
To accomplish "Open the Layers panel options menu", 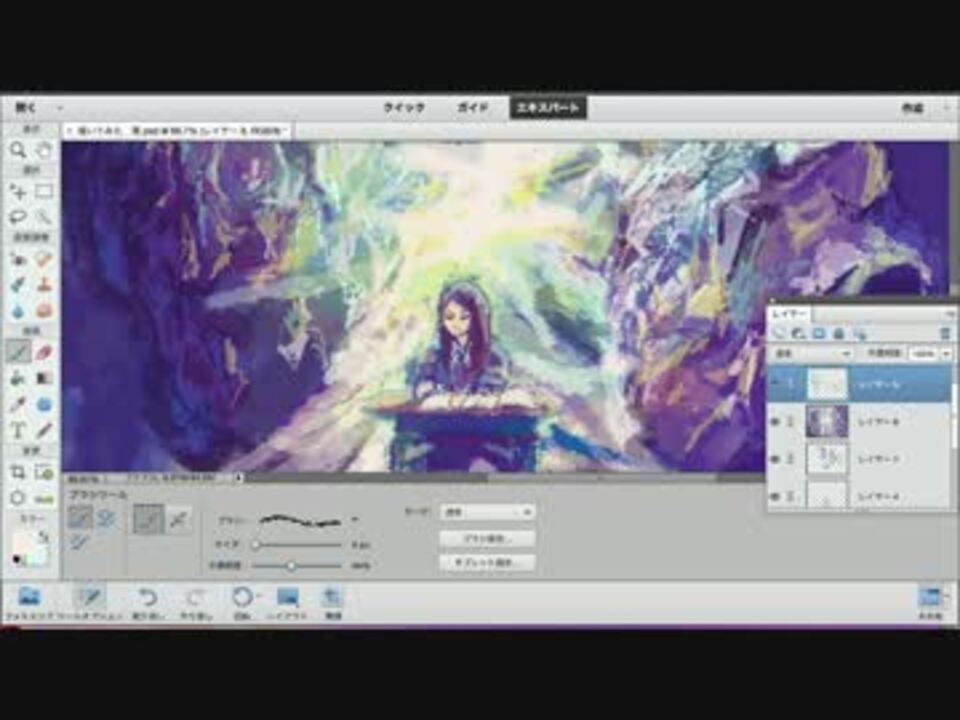I will tap(949, 313).
